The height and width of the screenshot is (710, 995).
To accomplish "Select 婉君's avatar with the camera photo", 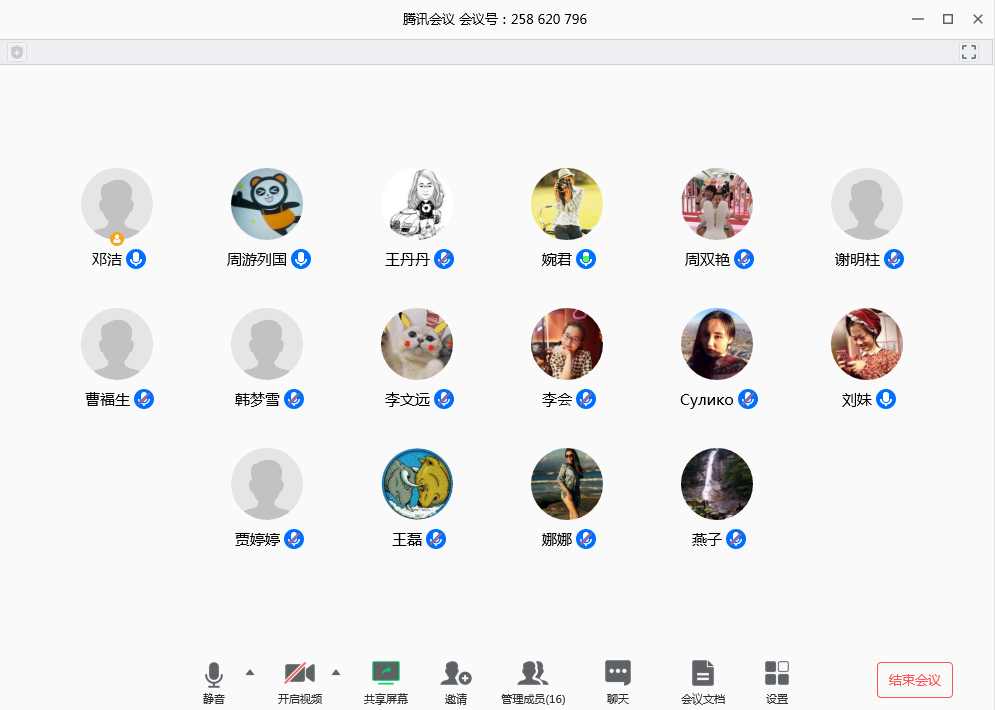I will click(567, 204).
